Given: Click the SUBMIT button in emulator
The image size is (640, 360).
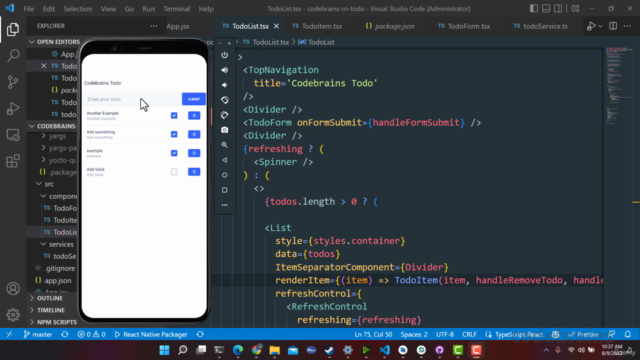Looking at the screenshot, I should tap(194, 99).
